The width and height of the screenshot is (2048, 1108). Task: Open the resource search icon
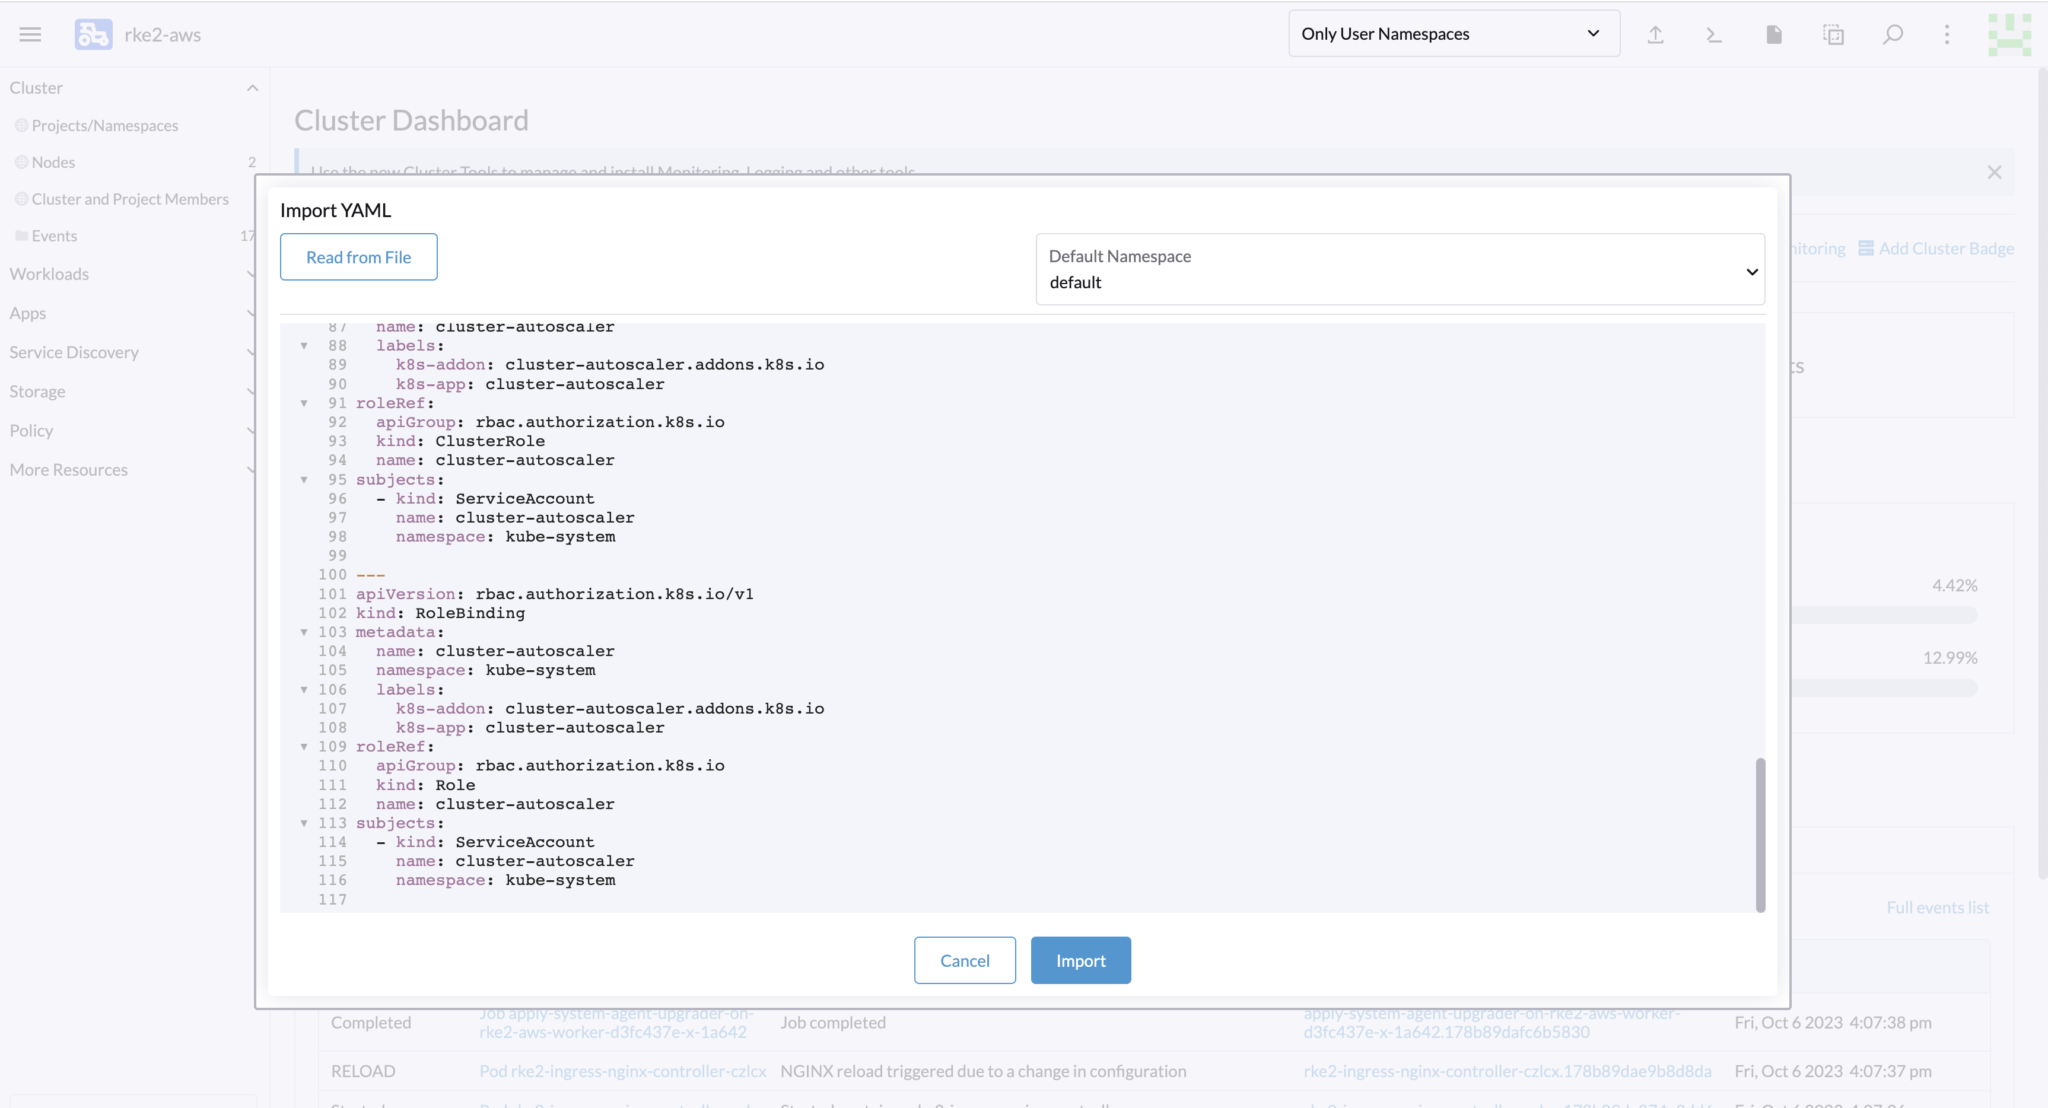click(x=1892, y=34)
